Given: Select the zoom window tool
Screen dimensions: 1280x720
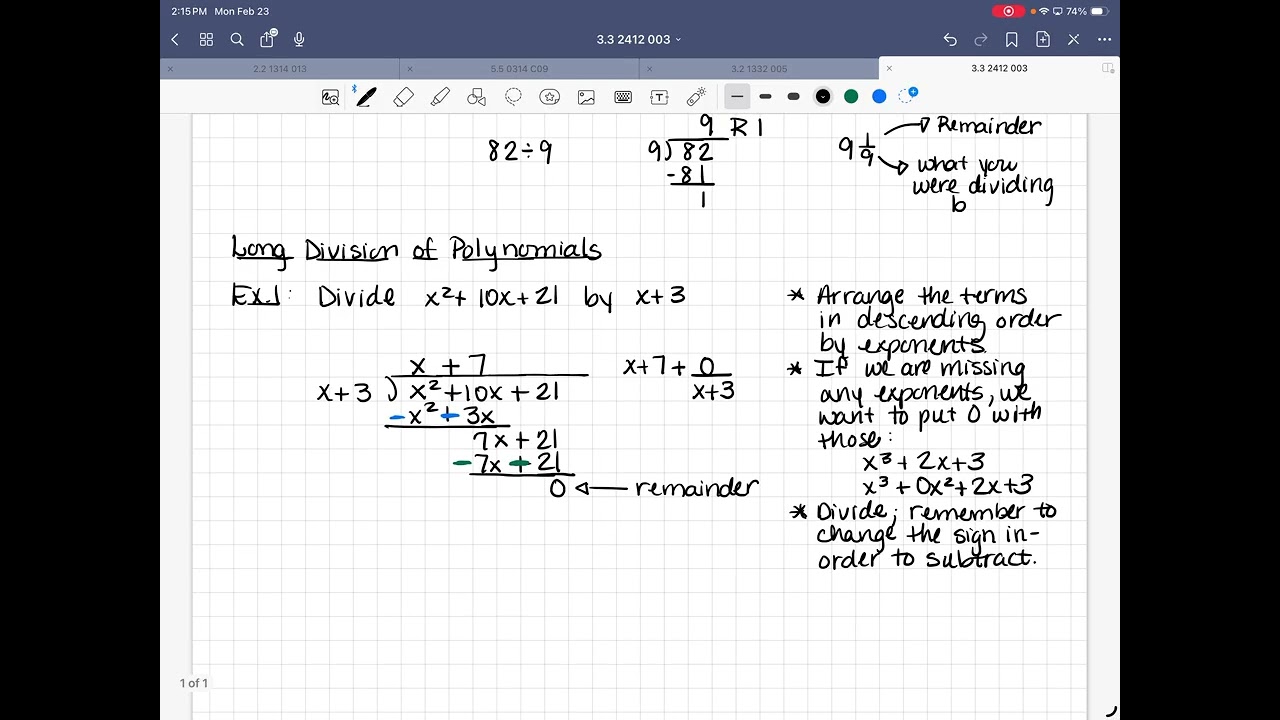Looking at the screenshot, I should coord(330,97).
